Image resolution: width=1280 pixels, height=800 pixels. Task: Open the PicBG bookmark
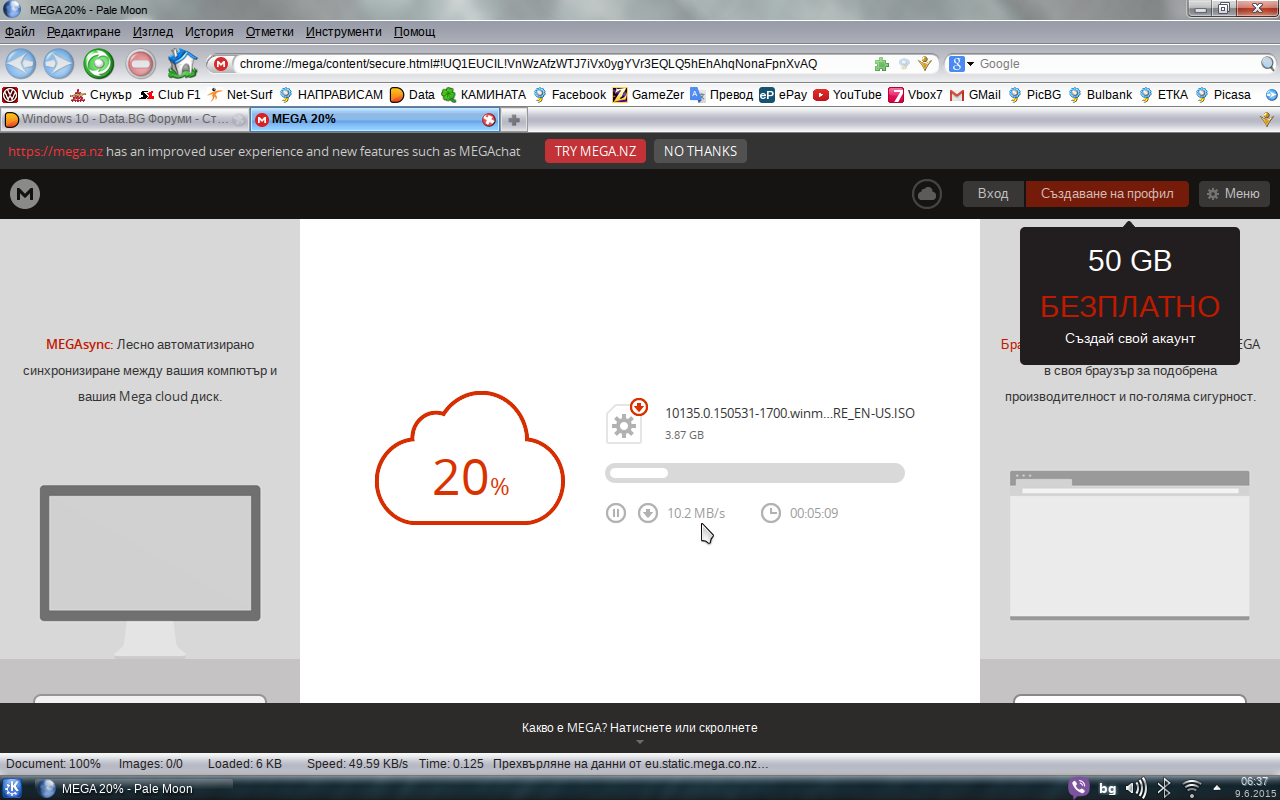pos(1035,95)
